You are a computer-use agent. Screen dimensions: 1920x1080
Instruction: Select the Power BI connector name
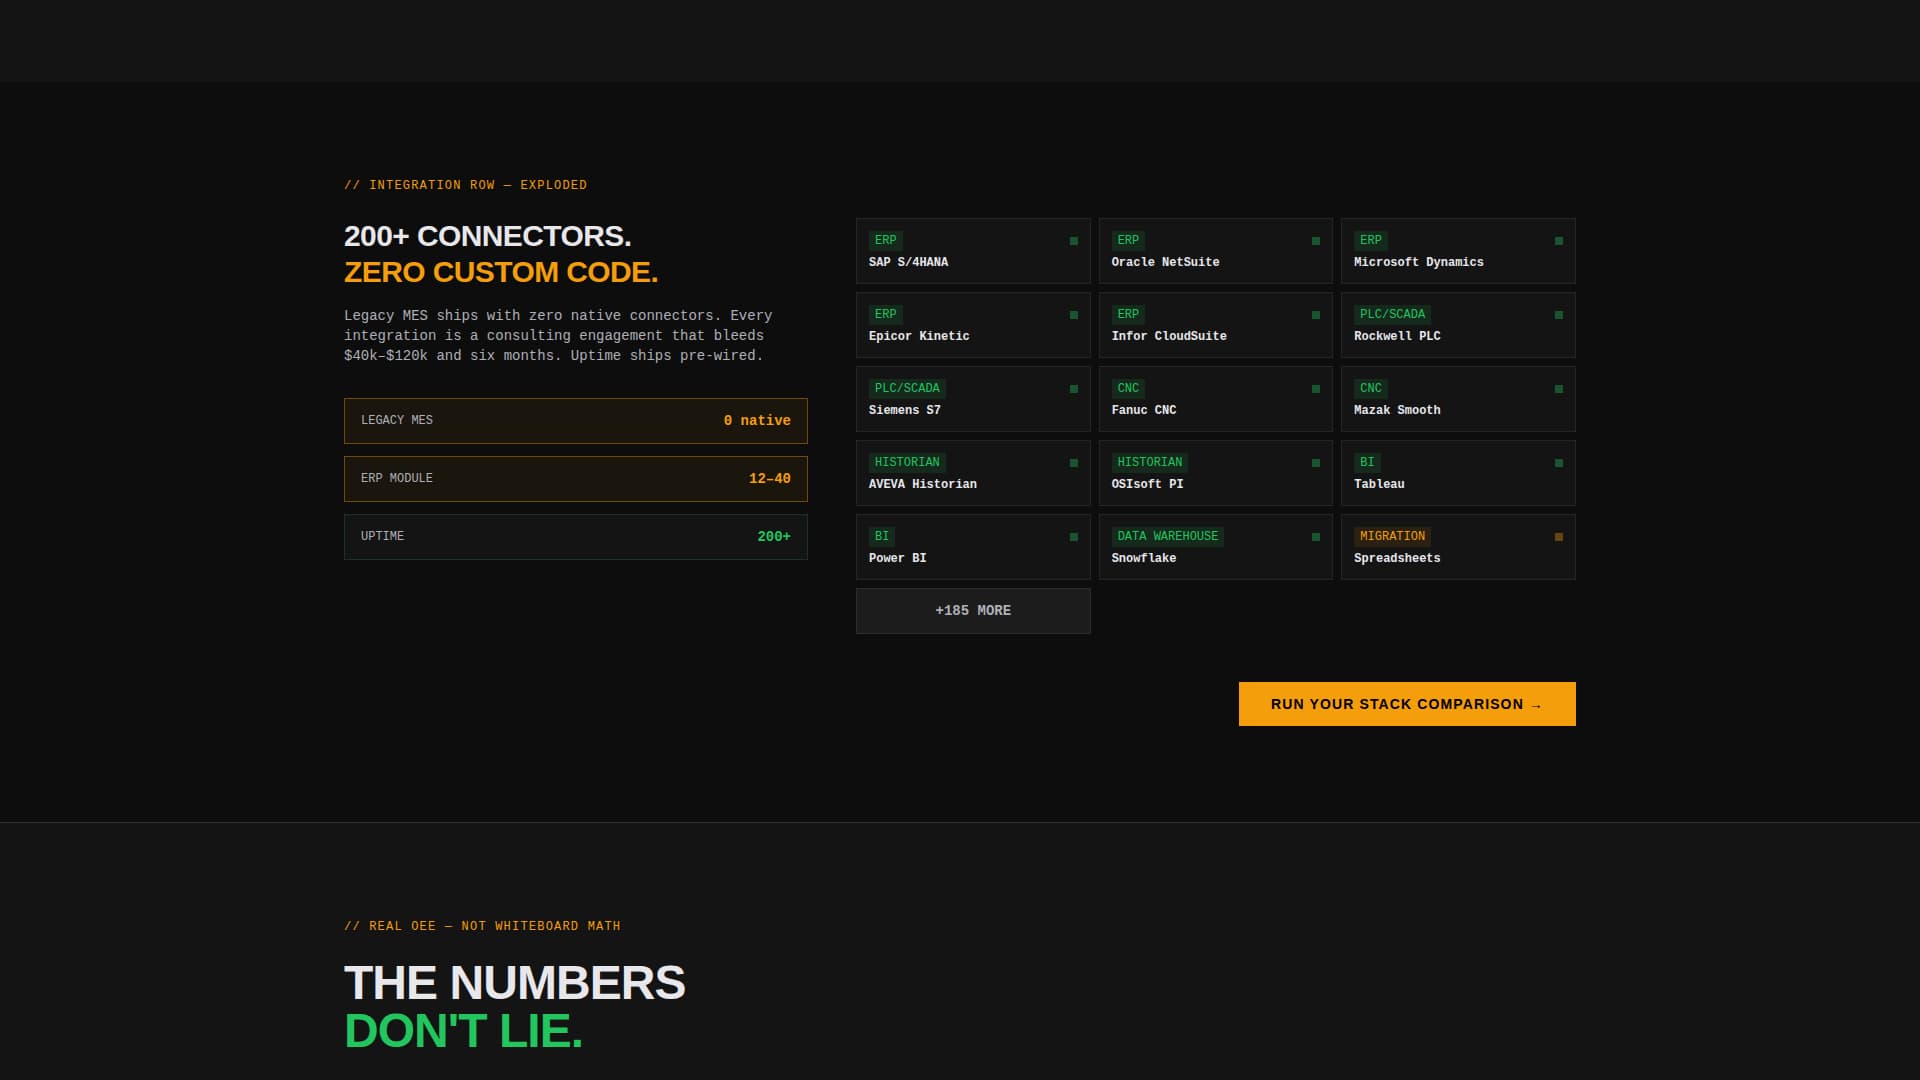coord(898,558)
